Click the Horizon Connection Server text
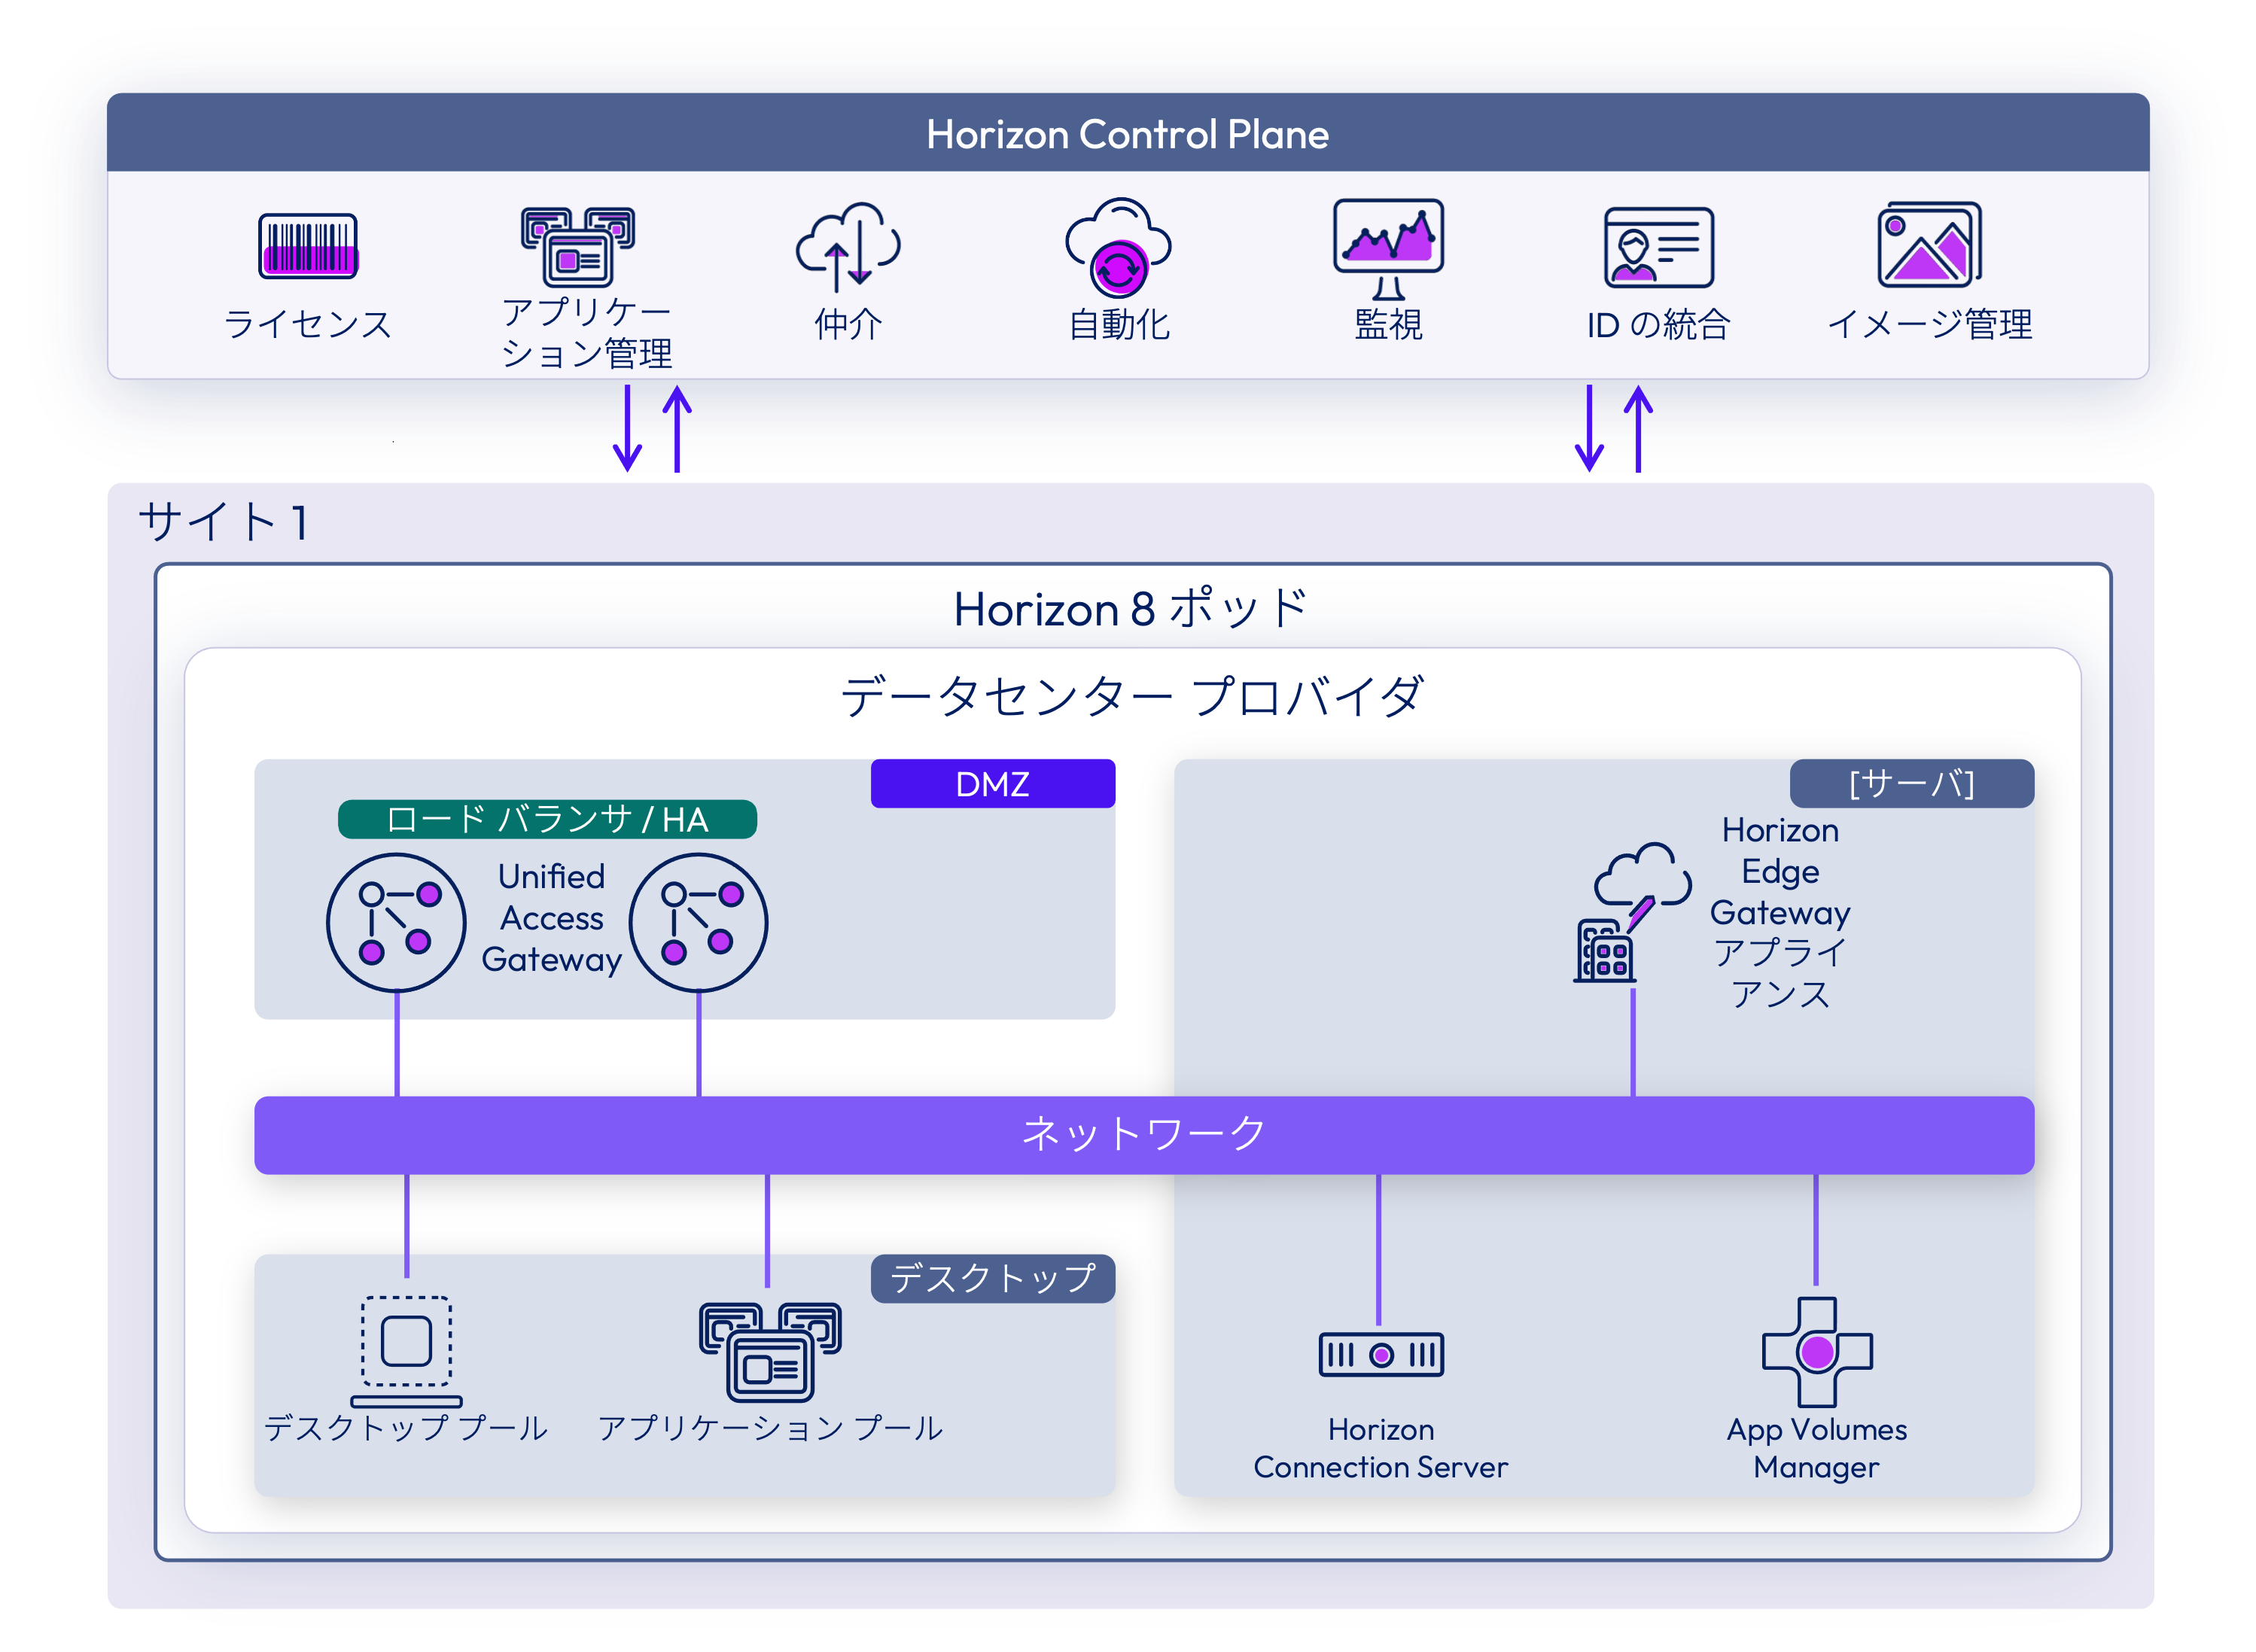 click(x=1380, y=1448)
